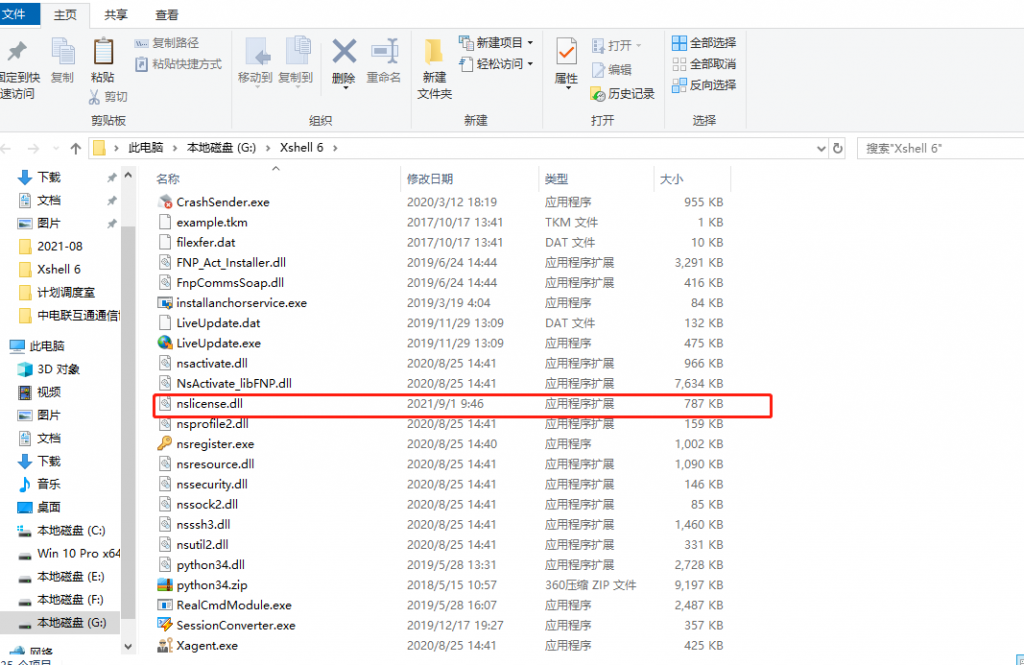Image resolution: width=1024 pixels, height=665 pixels.
Task: Open 视频 in the navigation pane
Action: coord(48,392)
